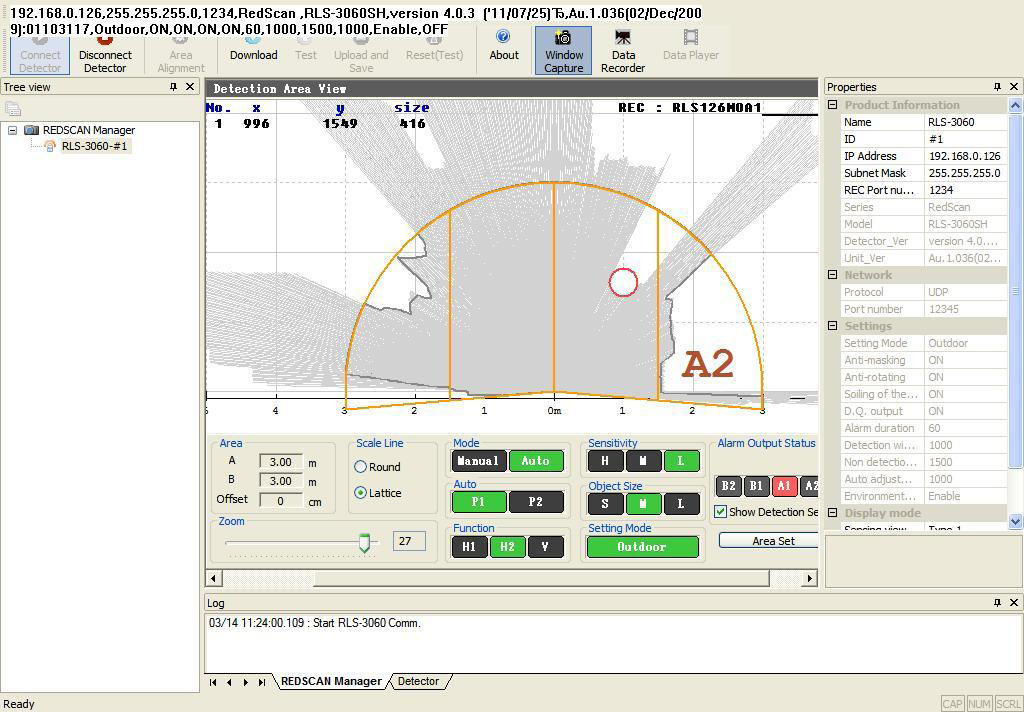Set Object Size to S

pos(605,504)
